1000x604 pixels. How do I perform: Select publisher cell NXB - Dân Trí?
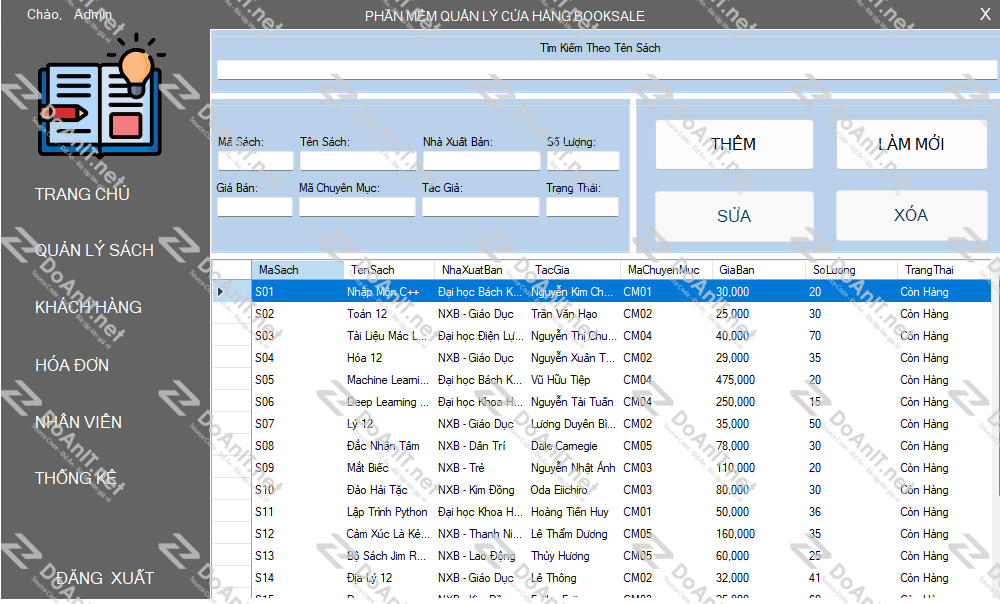481,446
